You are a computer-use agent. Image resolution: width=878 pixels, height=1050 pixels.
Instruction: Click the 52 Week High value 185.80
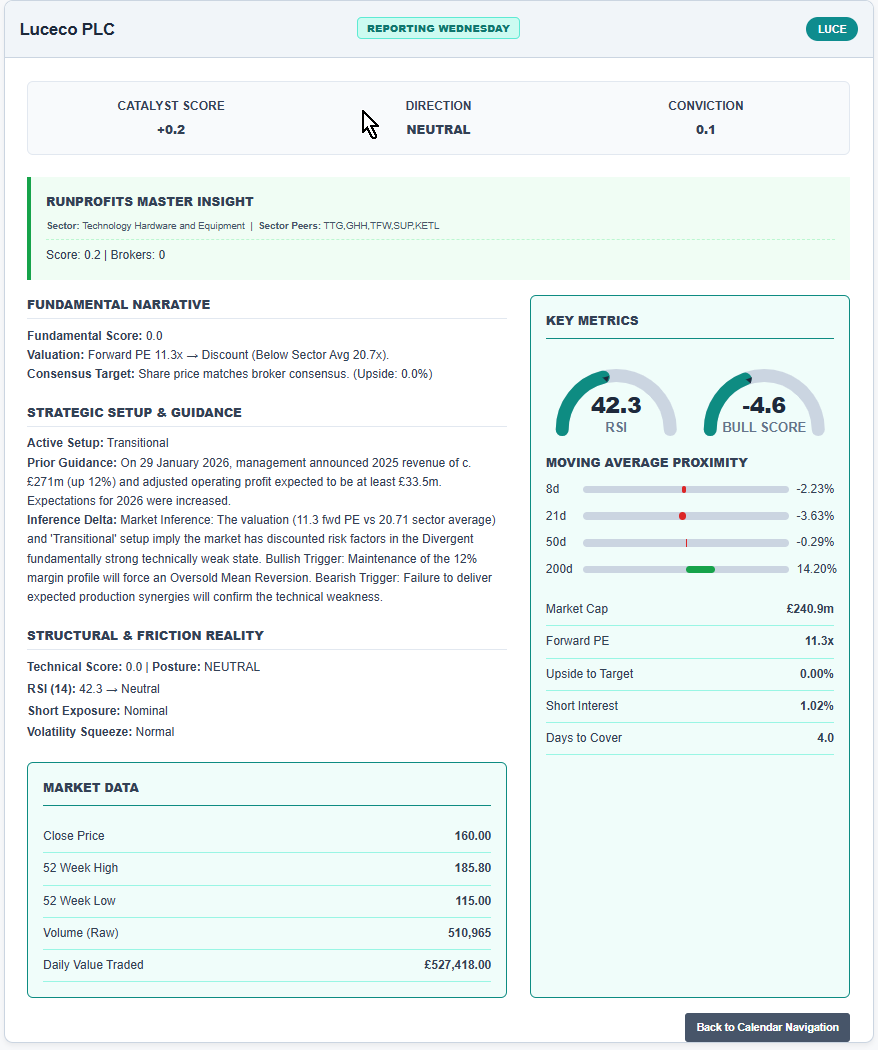pyautogui.click(x=473, y=868)
